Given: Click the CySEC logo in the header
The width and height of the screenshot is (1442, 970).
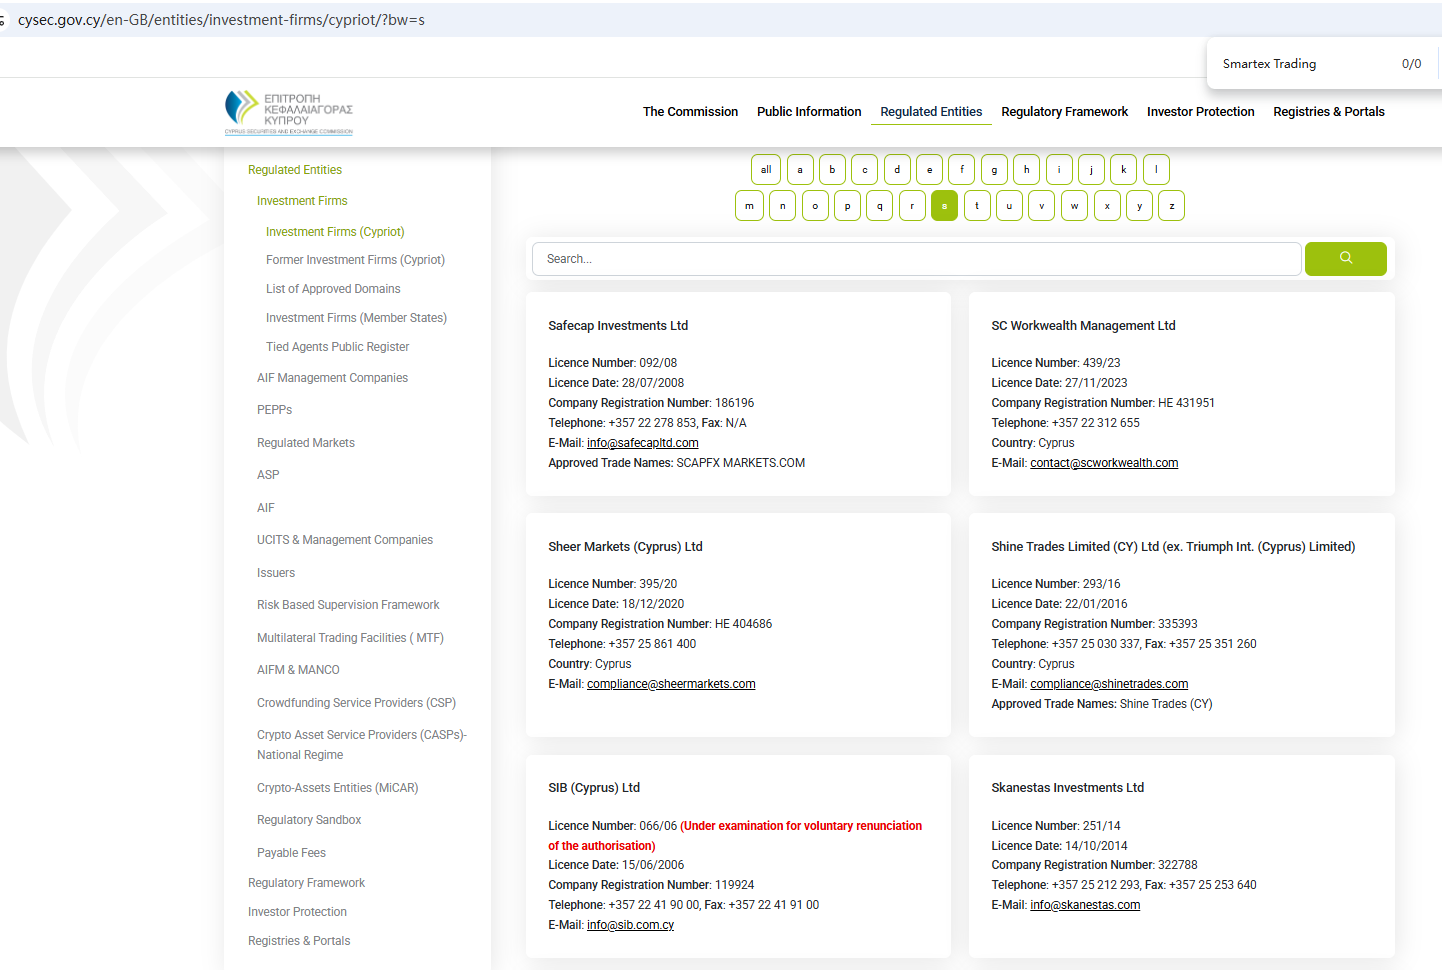Looking at the screenshot, I should tap(289, 112).
